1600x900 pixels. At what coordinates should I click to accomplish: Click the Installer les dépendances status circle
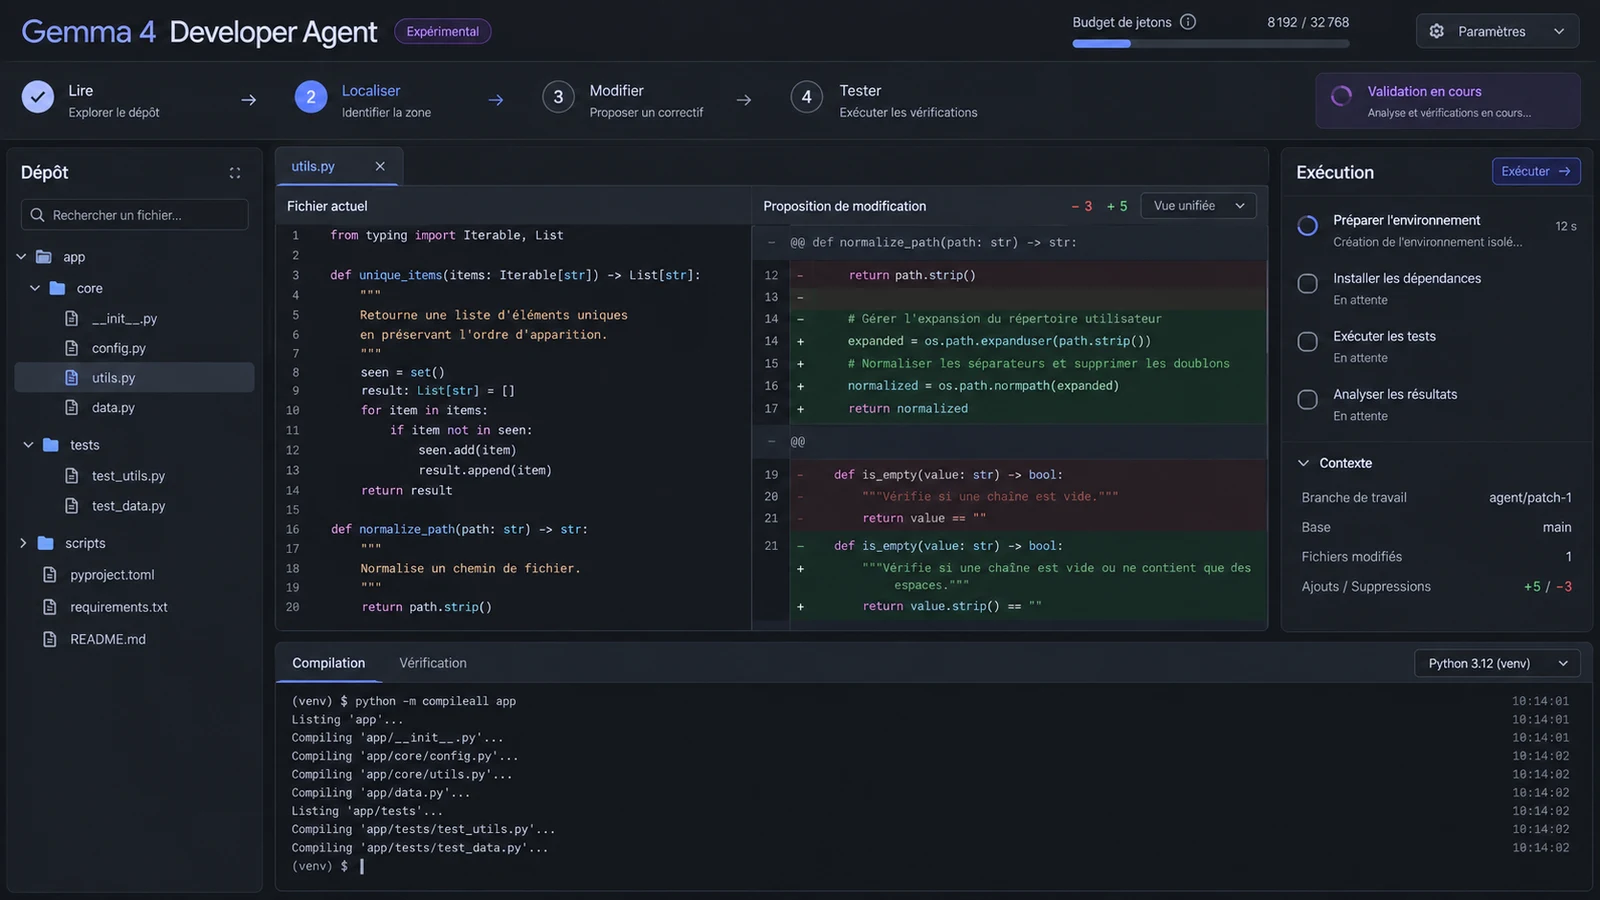(x=1307, y=284)
